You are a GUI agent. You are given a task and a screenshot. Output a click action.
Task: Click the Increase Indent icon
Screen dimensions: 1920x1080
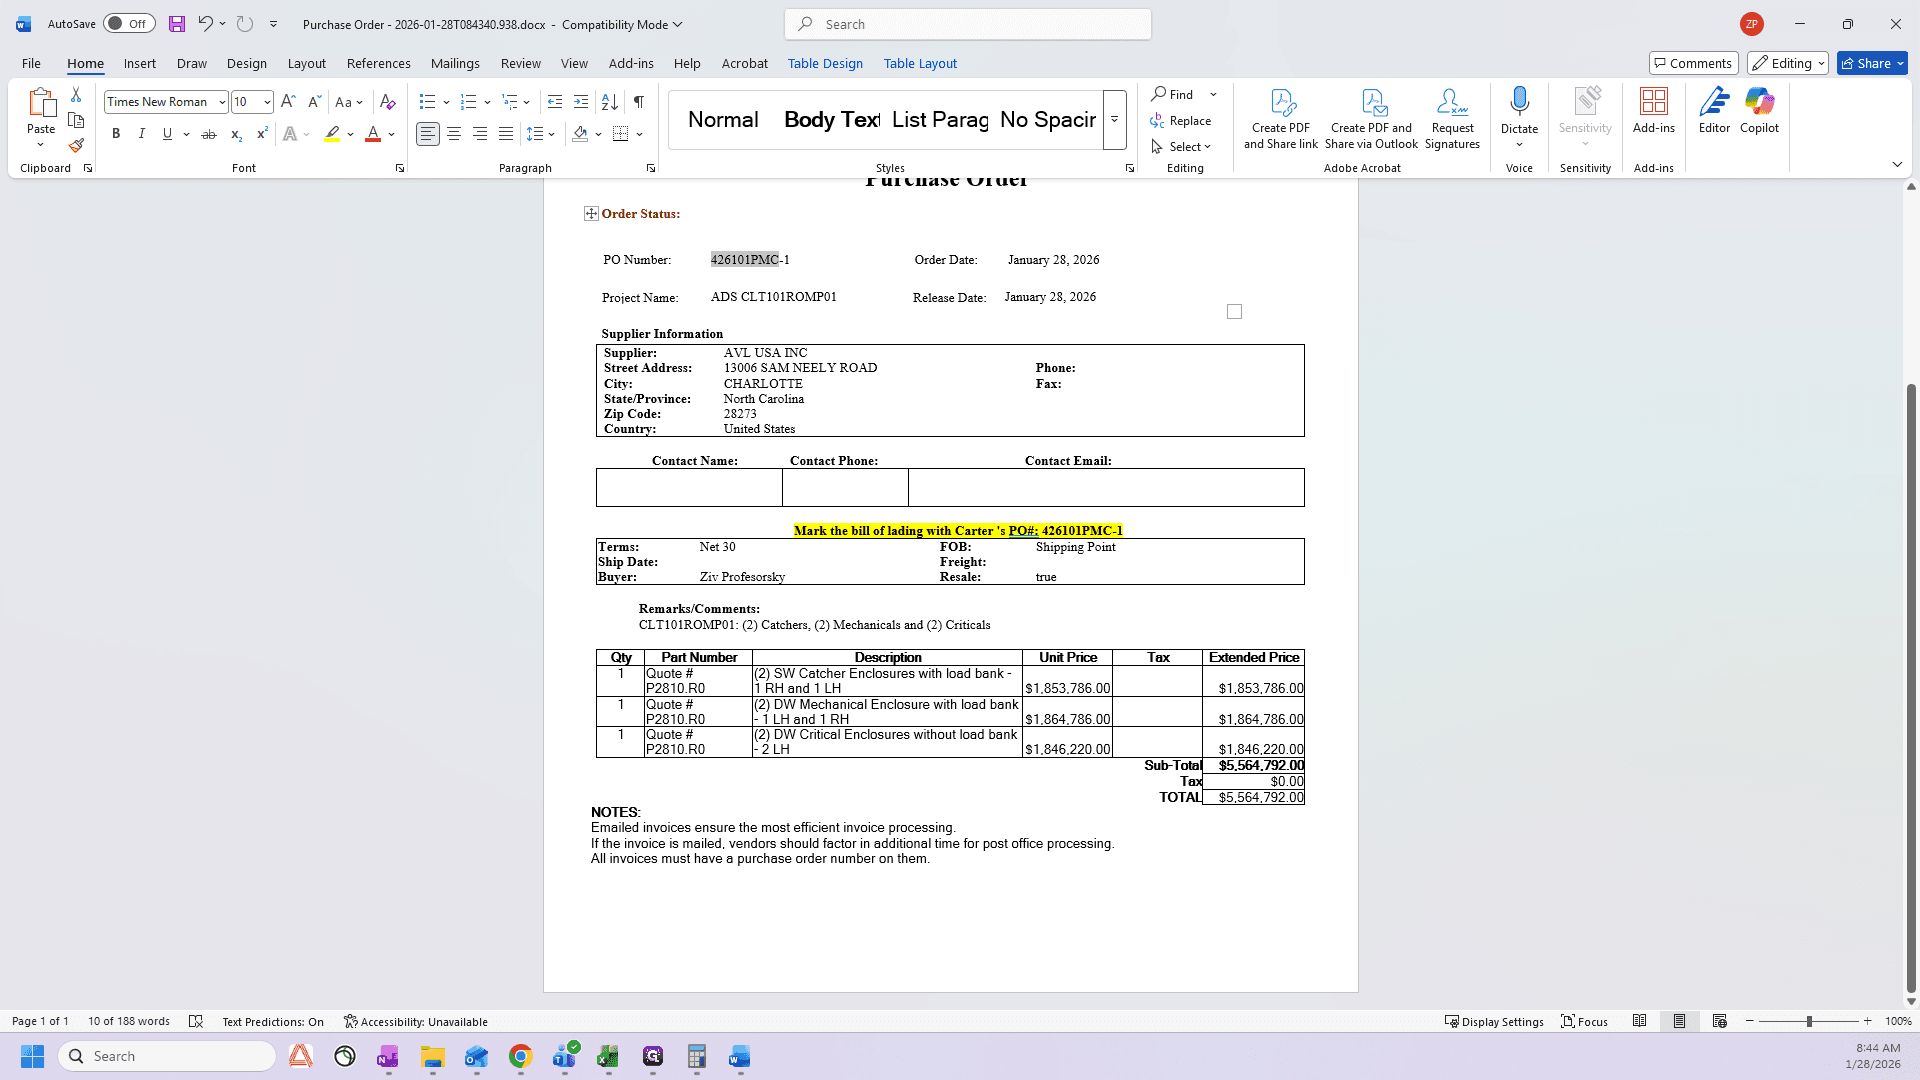tap(581, 102)
